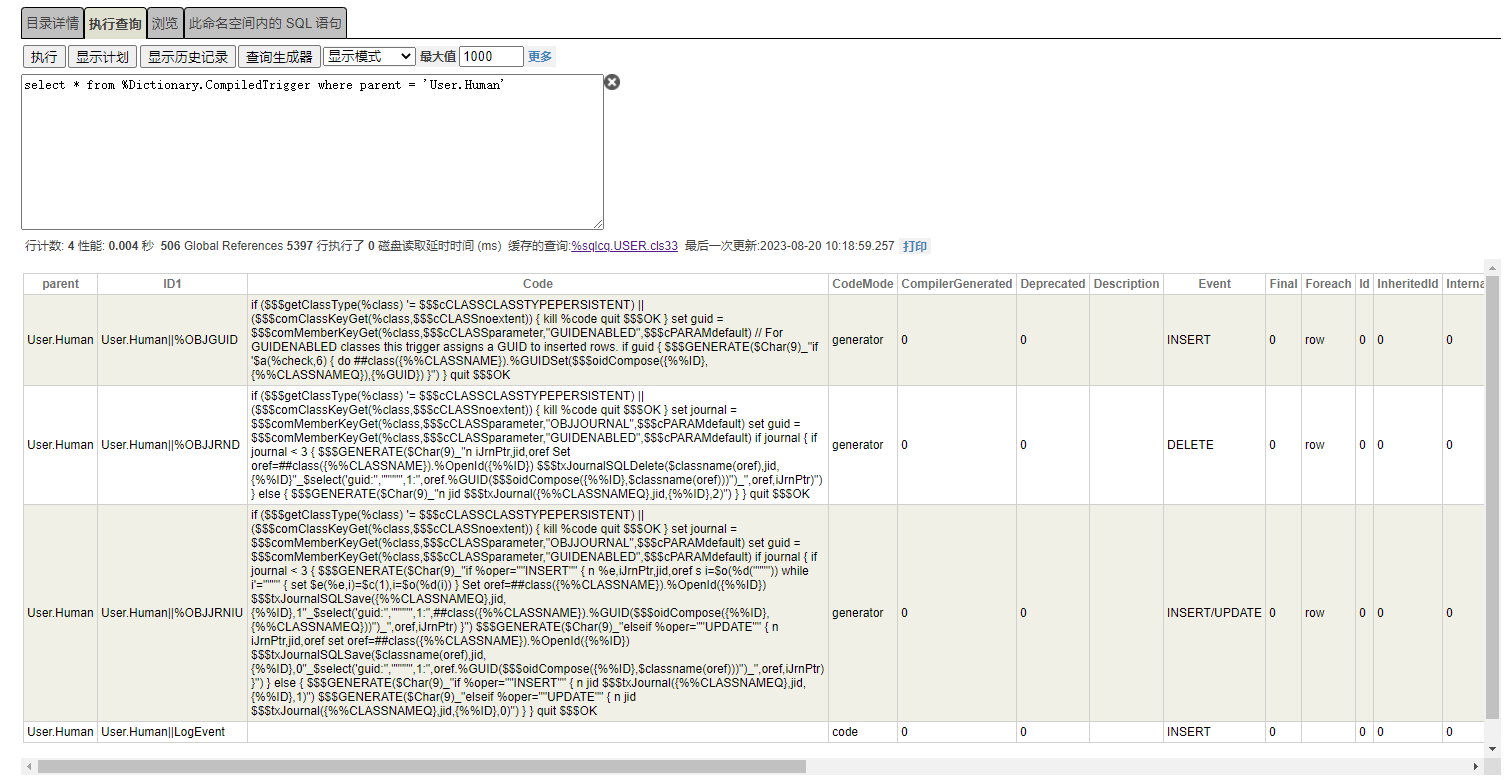Open the 目录详情 tab
This screenshot has height=780, width=1504.
[x=52, y=23]
